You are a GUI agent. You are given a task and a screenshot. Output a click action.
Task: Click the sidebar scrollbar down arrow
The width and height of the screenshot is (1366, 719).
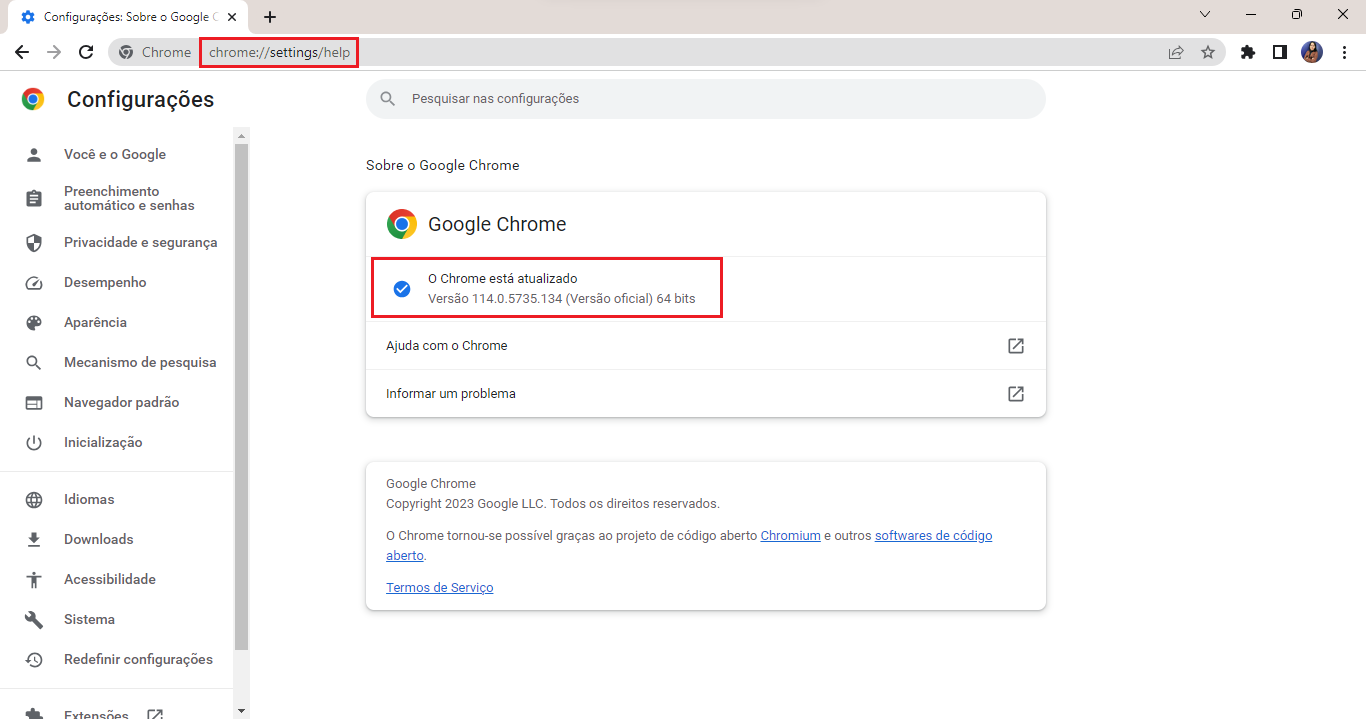241,710
